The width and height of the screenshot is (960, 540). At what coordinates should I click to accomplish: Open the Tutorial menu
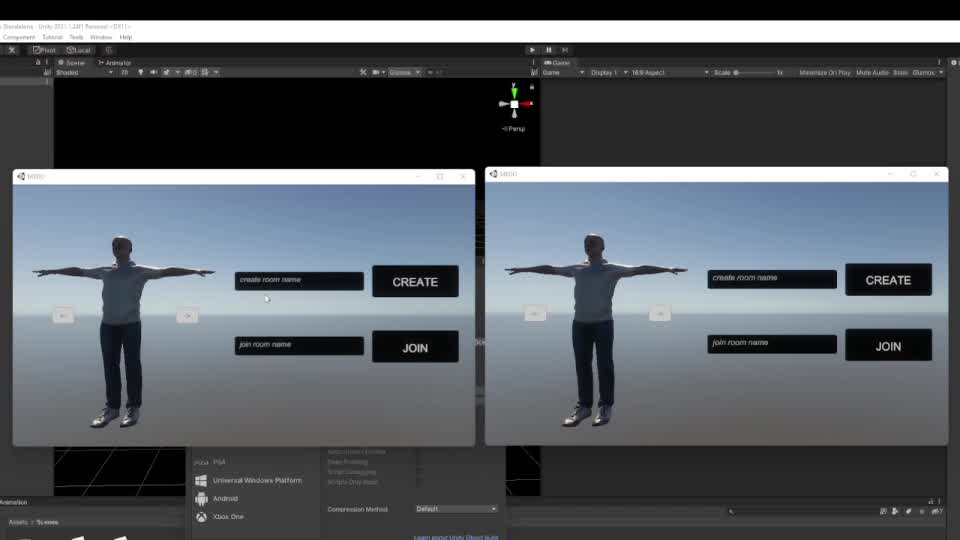point(52,37)
